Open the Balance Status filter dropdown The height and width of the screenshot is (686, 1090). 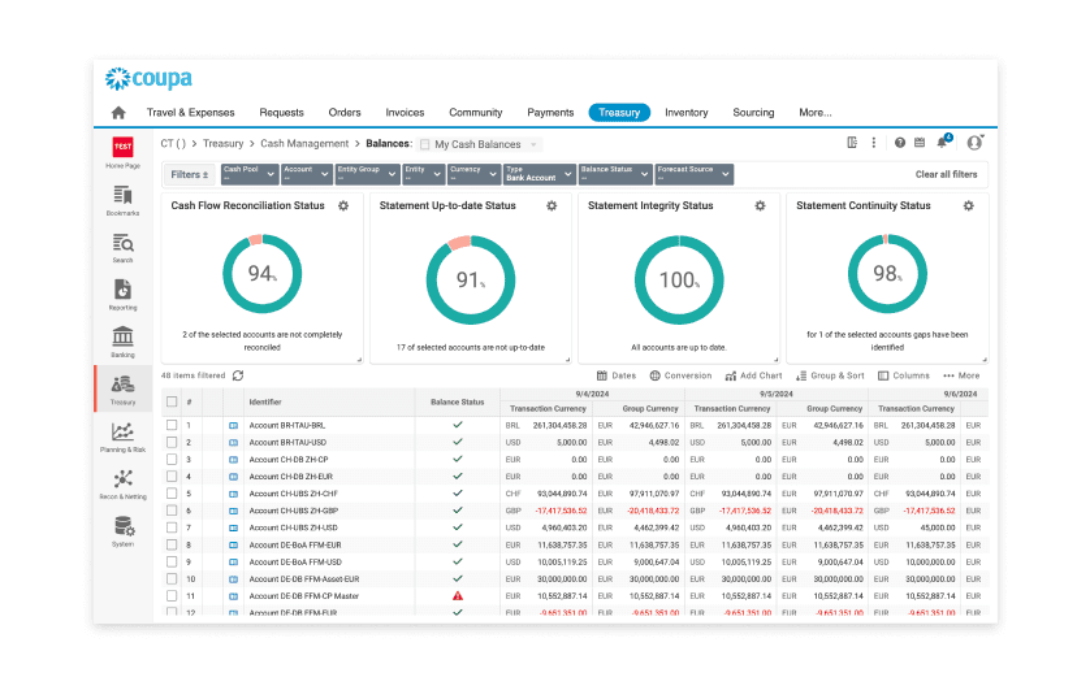pos(615,174)
